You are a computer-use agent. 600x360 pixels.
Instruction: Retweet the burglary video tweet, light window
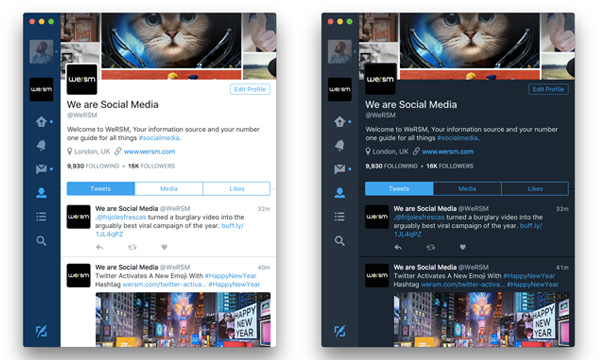(x=132, y=247)
